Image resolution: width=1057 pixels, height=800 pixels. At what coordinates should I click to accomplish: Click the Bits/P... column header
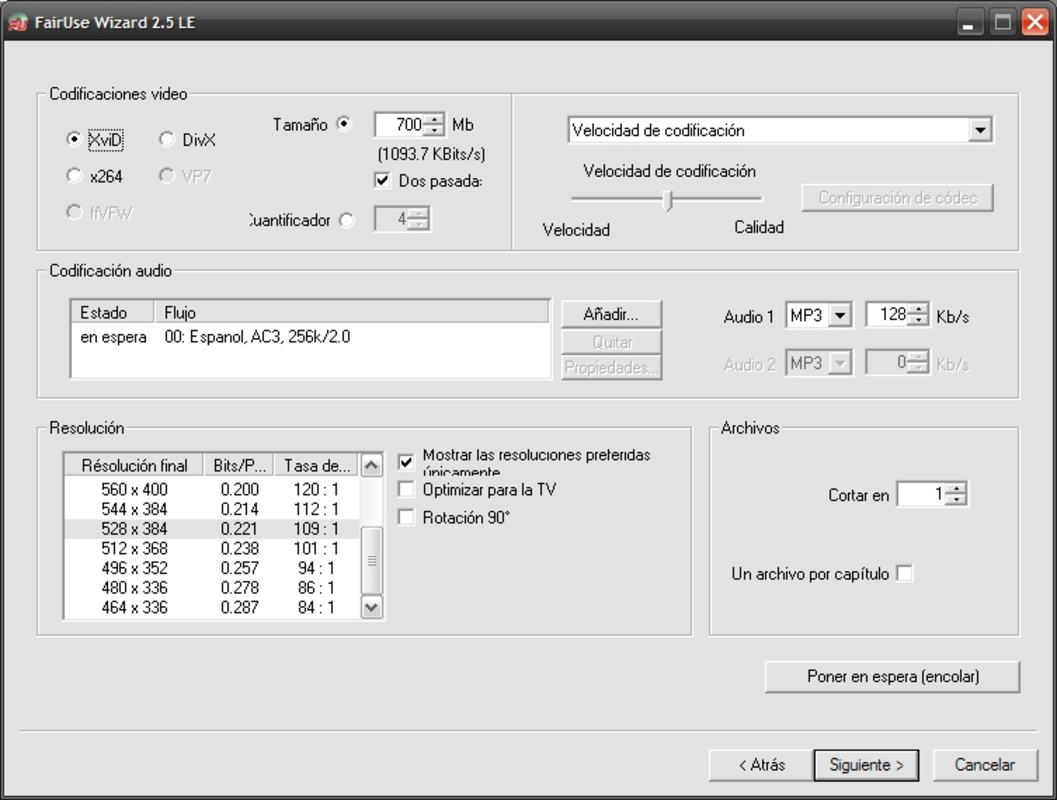point(239,466)
